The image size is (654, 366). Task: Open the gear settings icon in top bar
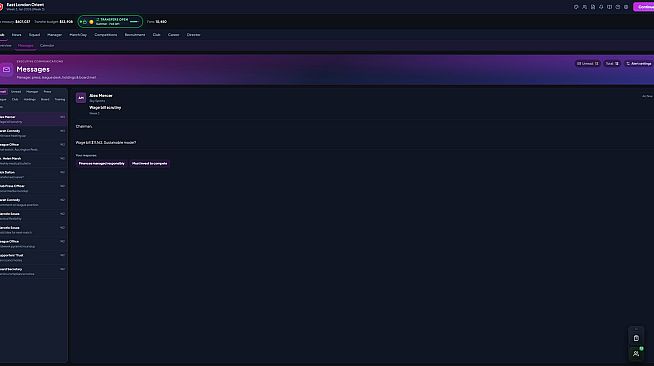pyautogui.click(x=626, y=7)
